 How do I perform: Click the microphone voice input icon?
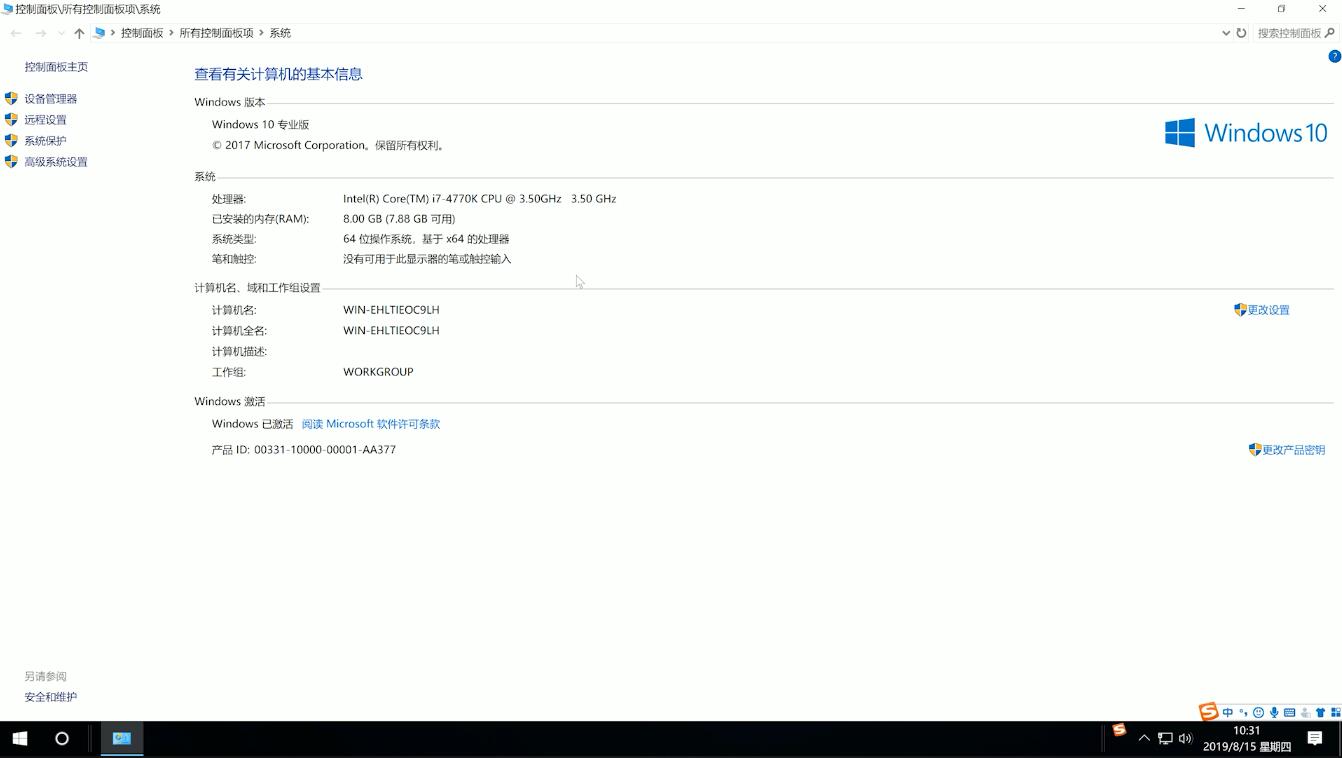1274,713
